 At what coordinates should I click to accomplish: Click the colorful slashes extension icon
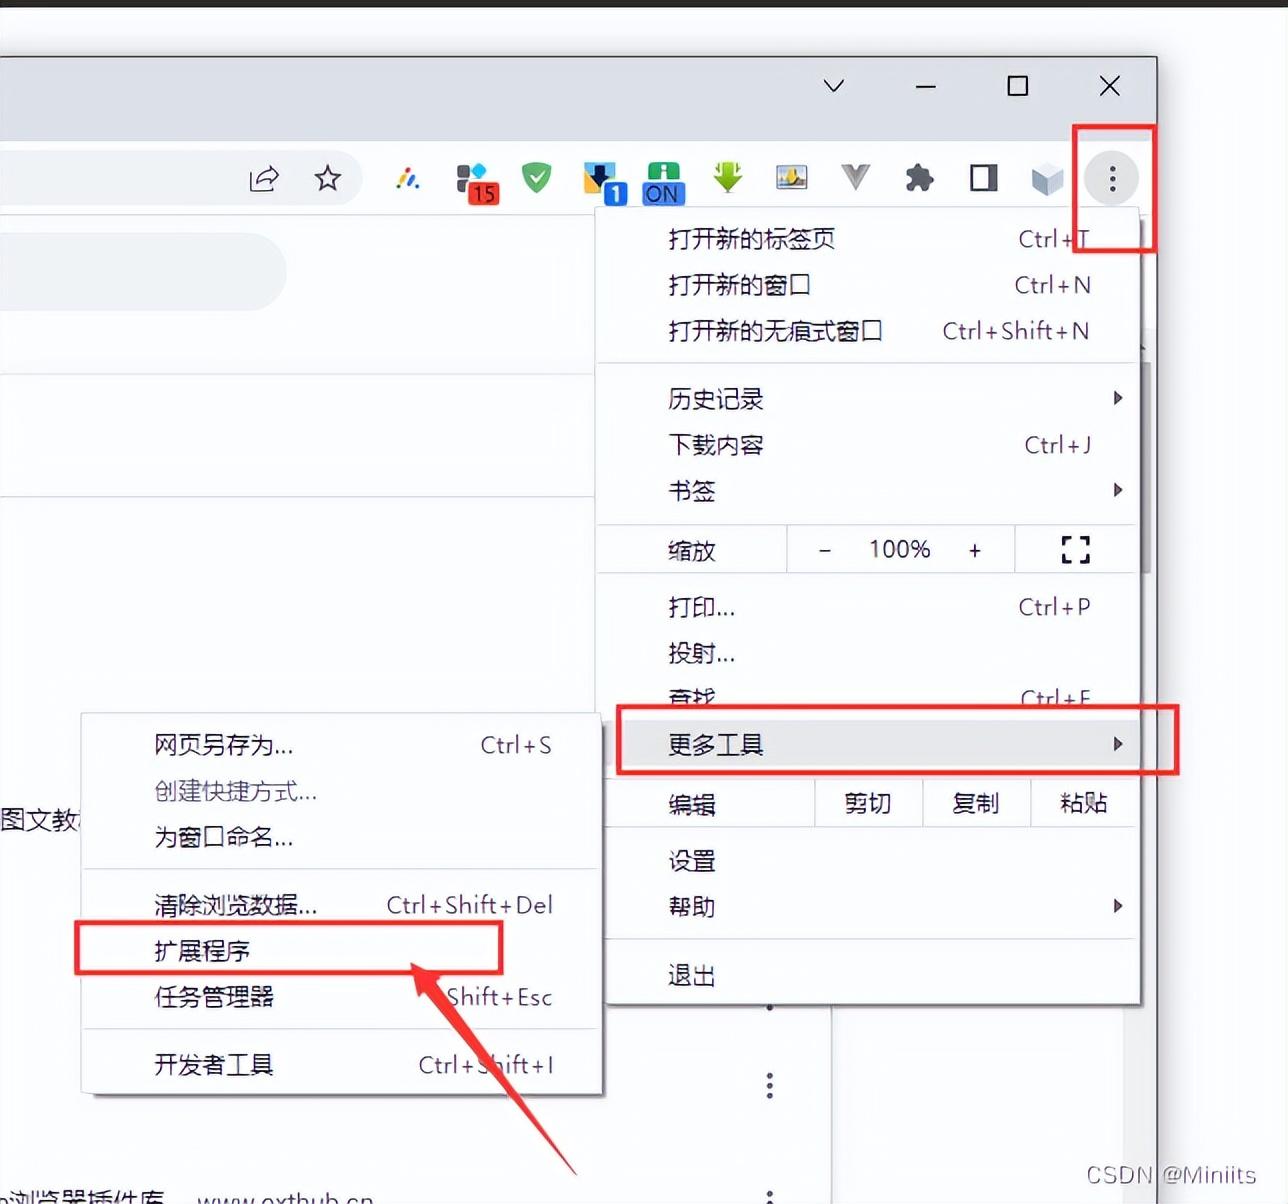coord(407,179)
